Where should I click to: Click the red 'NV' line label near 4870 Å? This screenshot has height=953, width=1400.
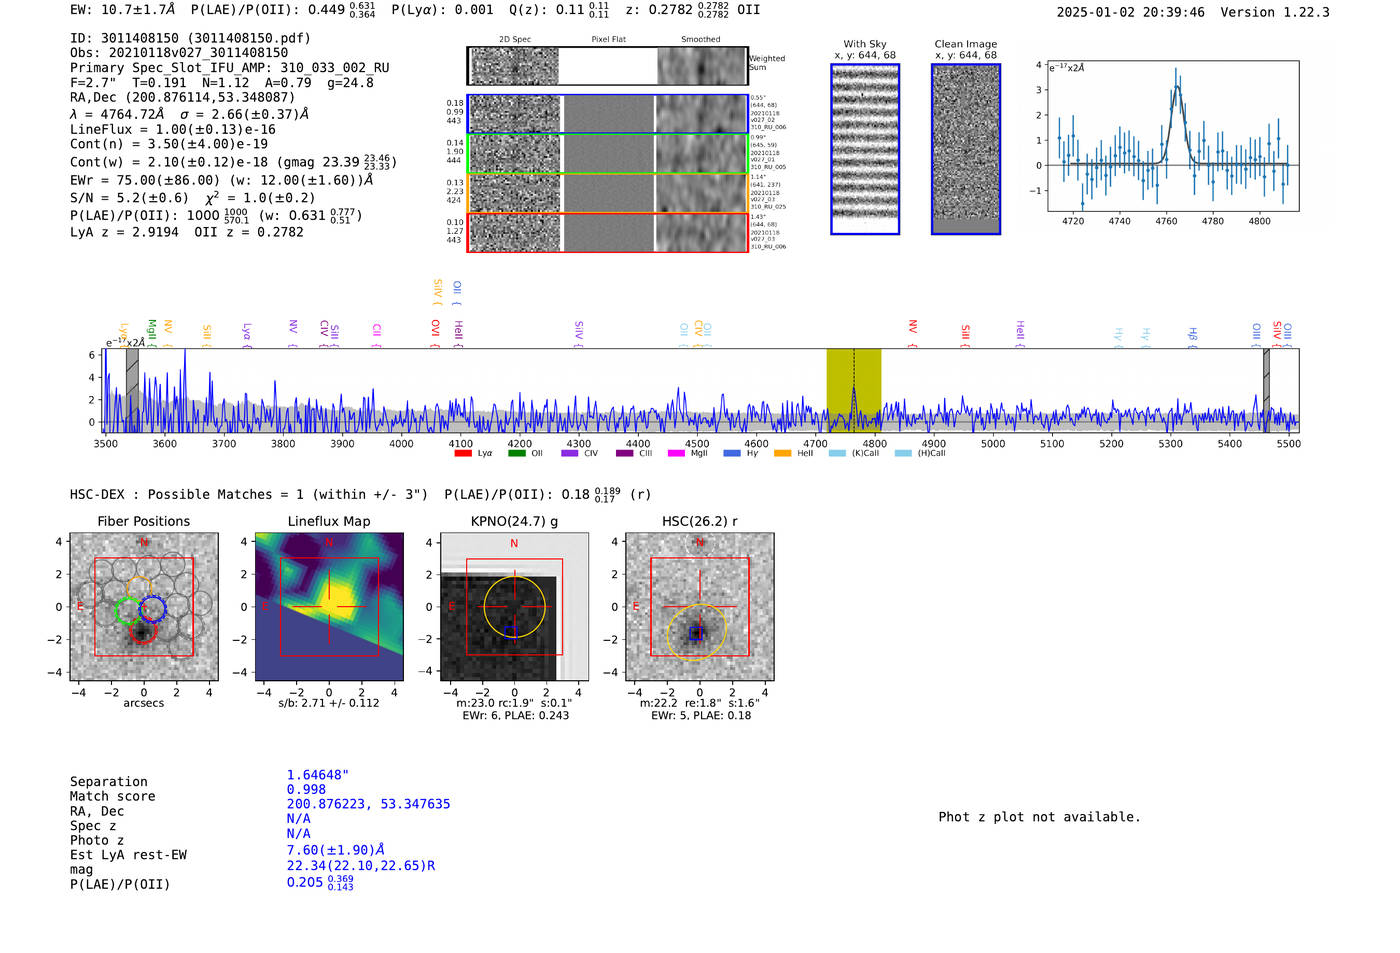pyautogui.click(x=913, y=327)
